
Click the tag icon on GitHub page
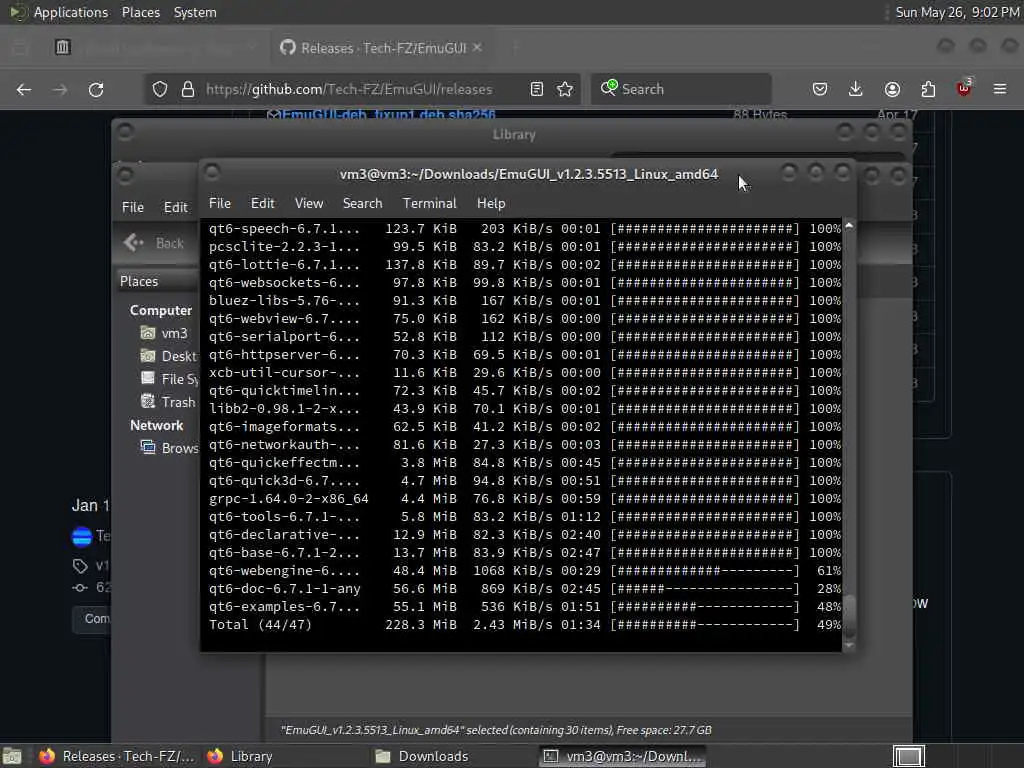click(80, 566)
